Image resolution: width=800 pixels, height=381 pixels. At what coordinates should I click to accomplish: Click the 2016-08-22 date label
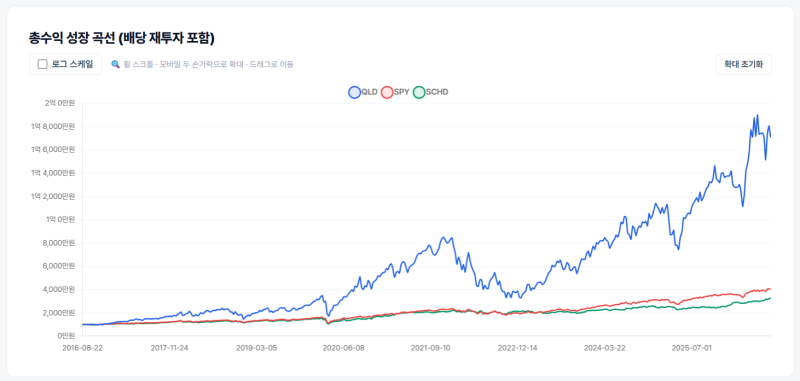83,348
